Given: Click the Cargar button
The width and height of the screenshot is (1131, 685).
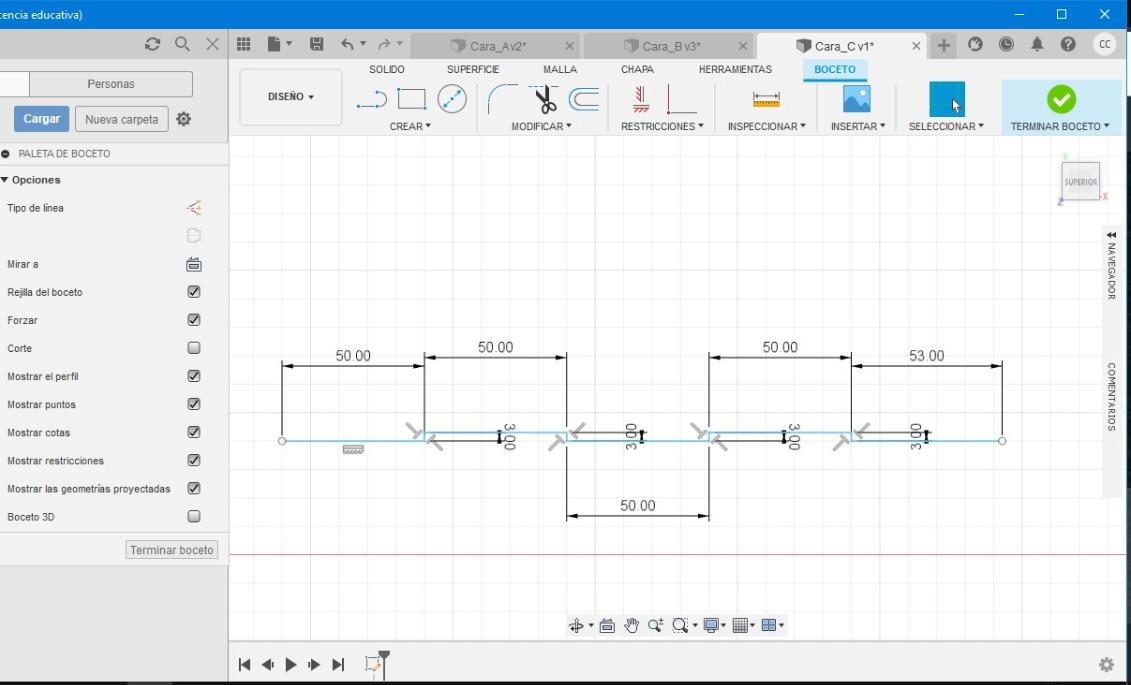Looking at the screenshot, I should click(x=42, y=119).
